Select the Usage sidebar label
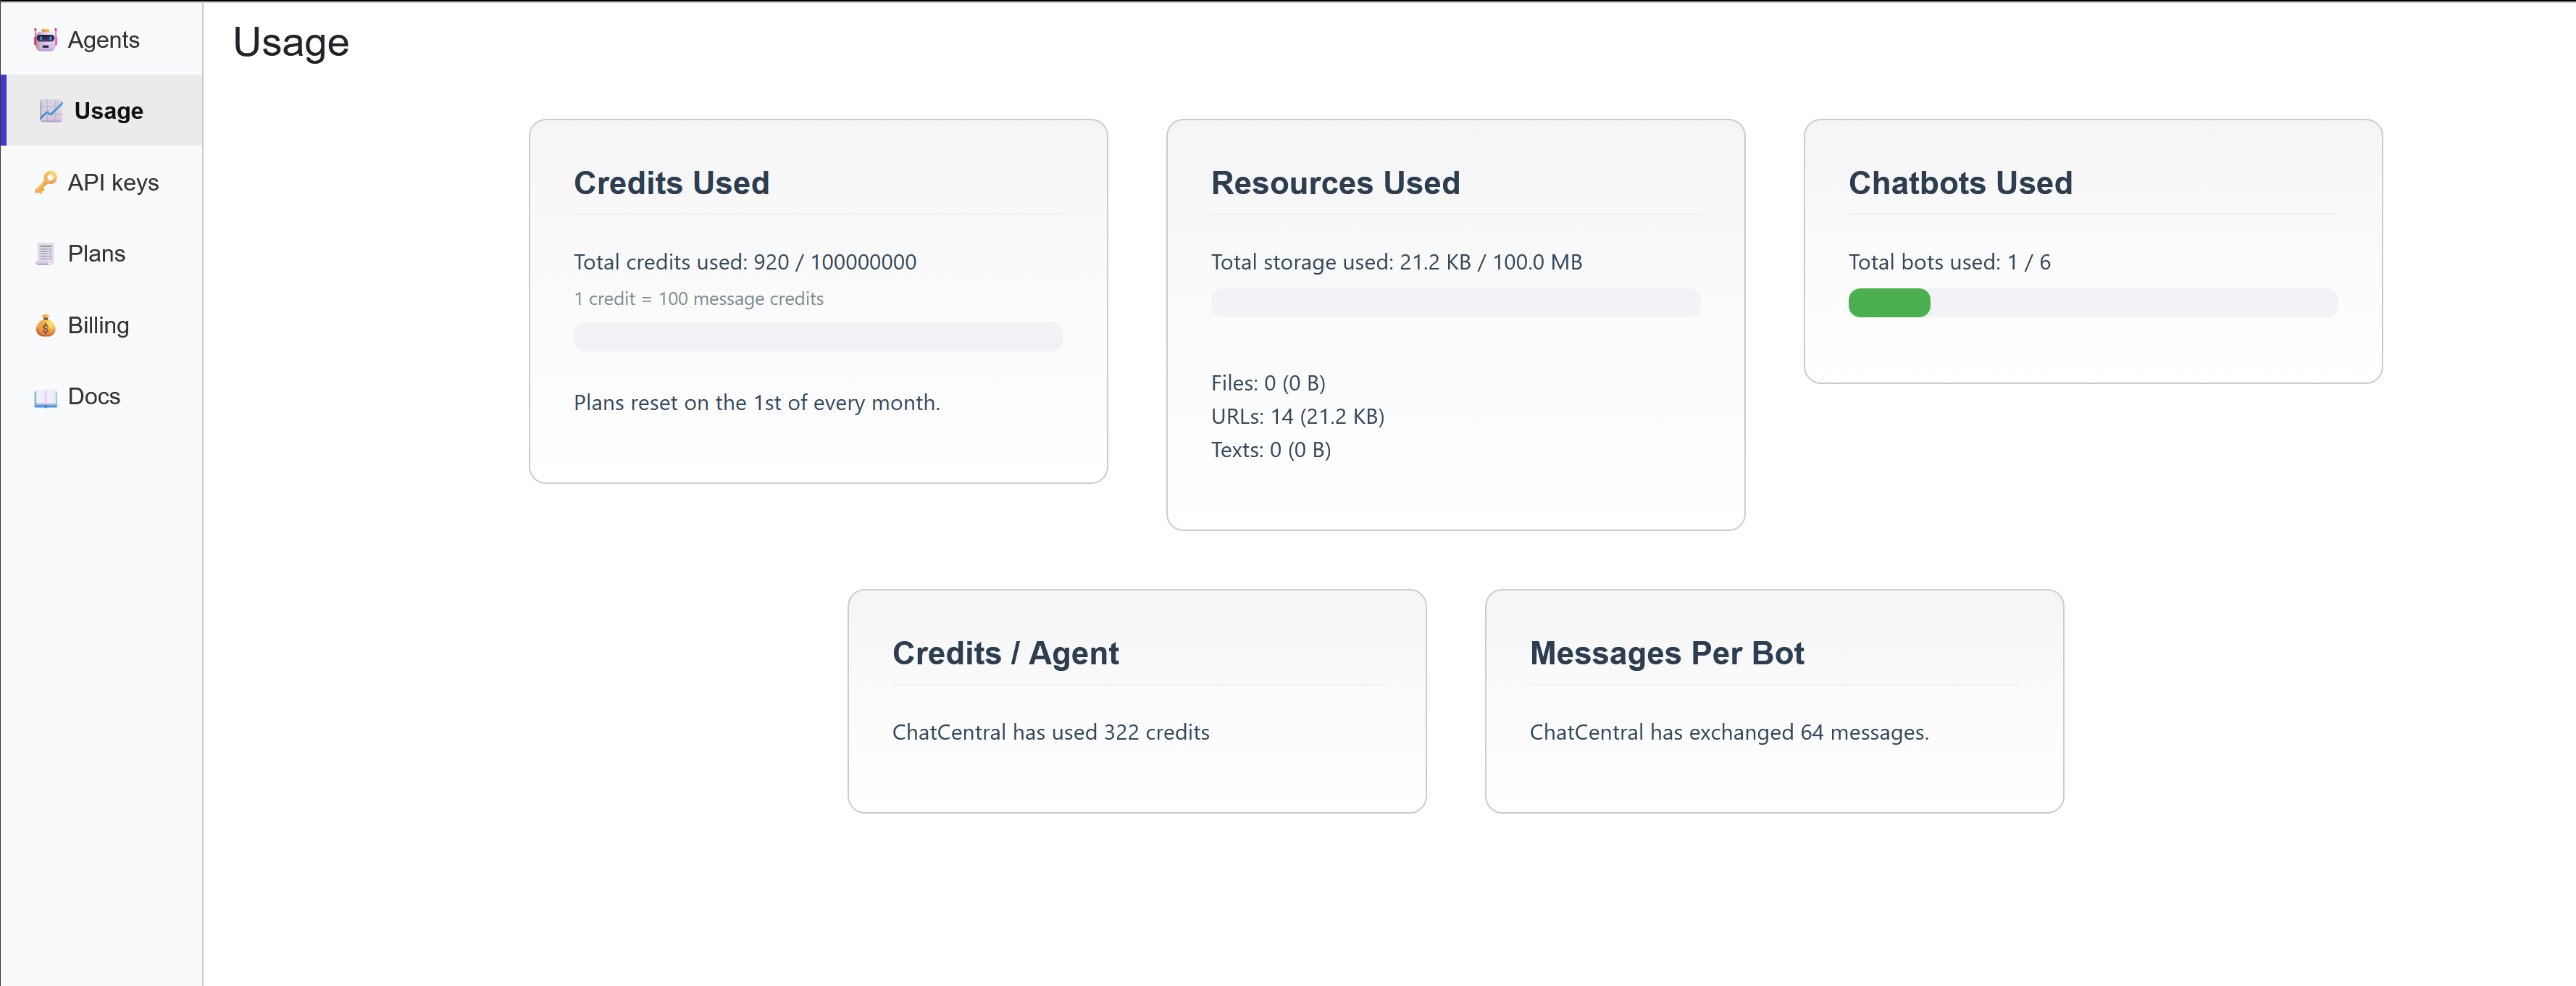Screen dimensions: 2576x986 coord(108,111)
